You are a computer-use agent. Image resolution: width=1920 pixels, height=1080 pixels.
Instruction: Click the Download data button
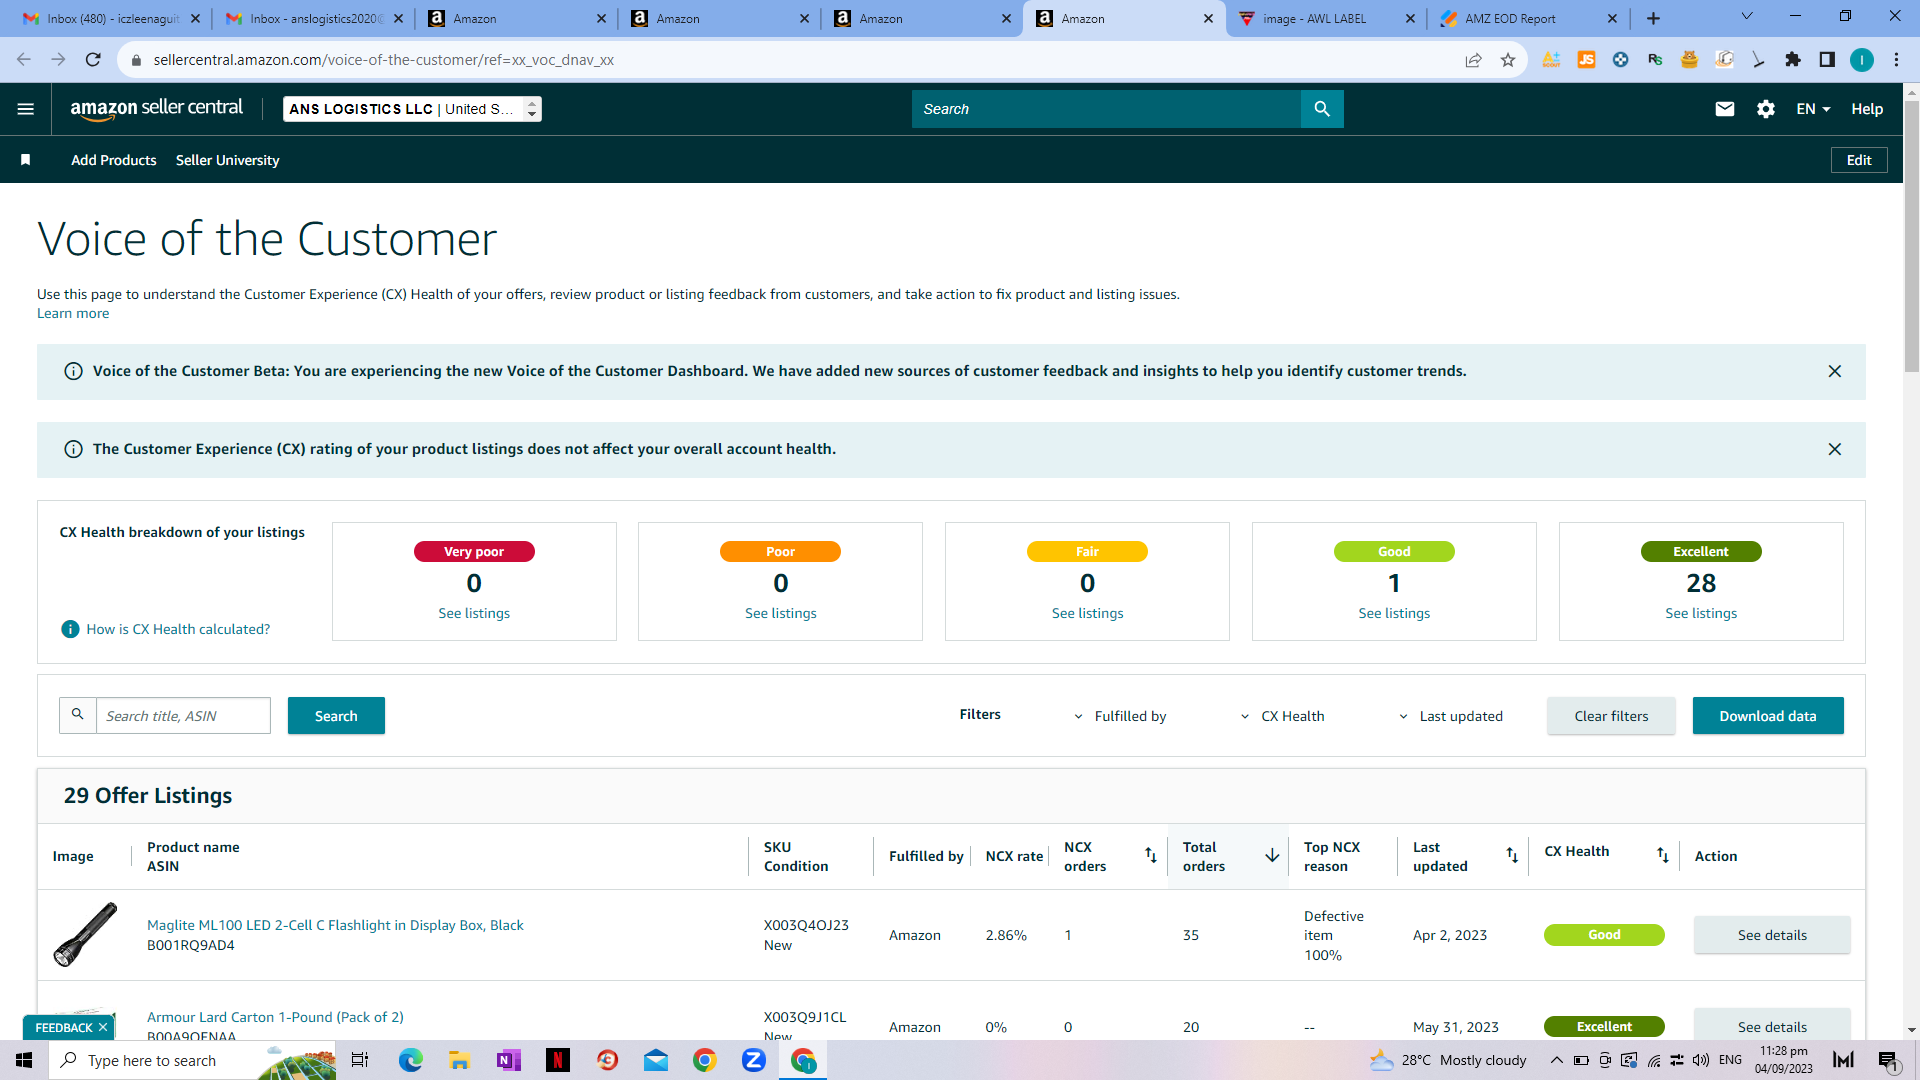tap(1768, 716)
